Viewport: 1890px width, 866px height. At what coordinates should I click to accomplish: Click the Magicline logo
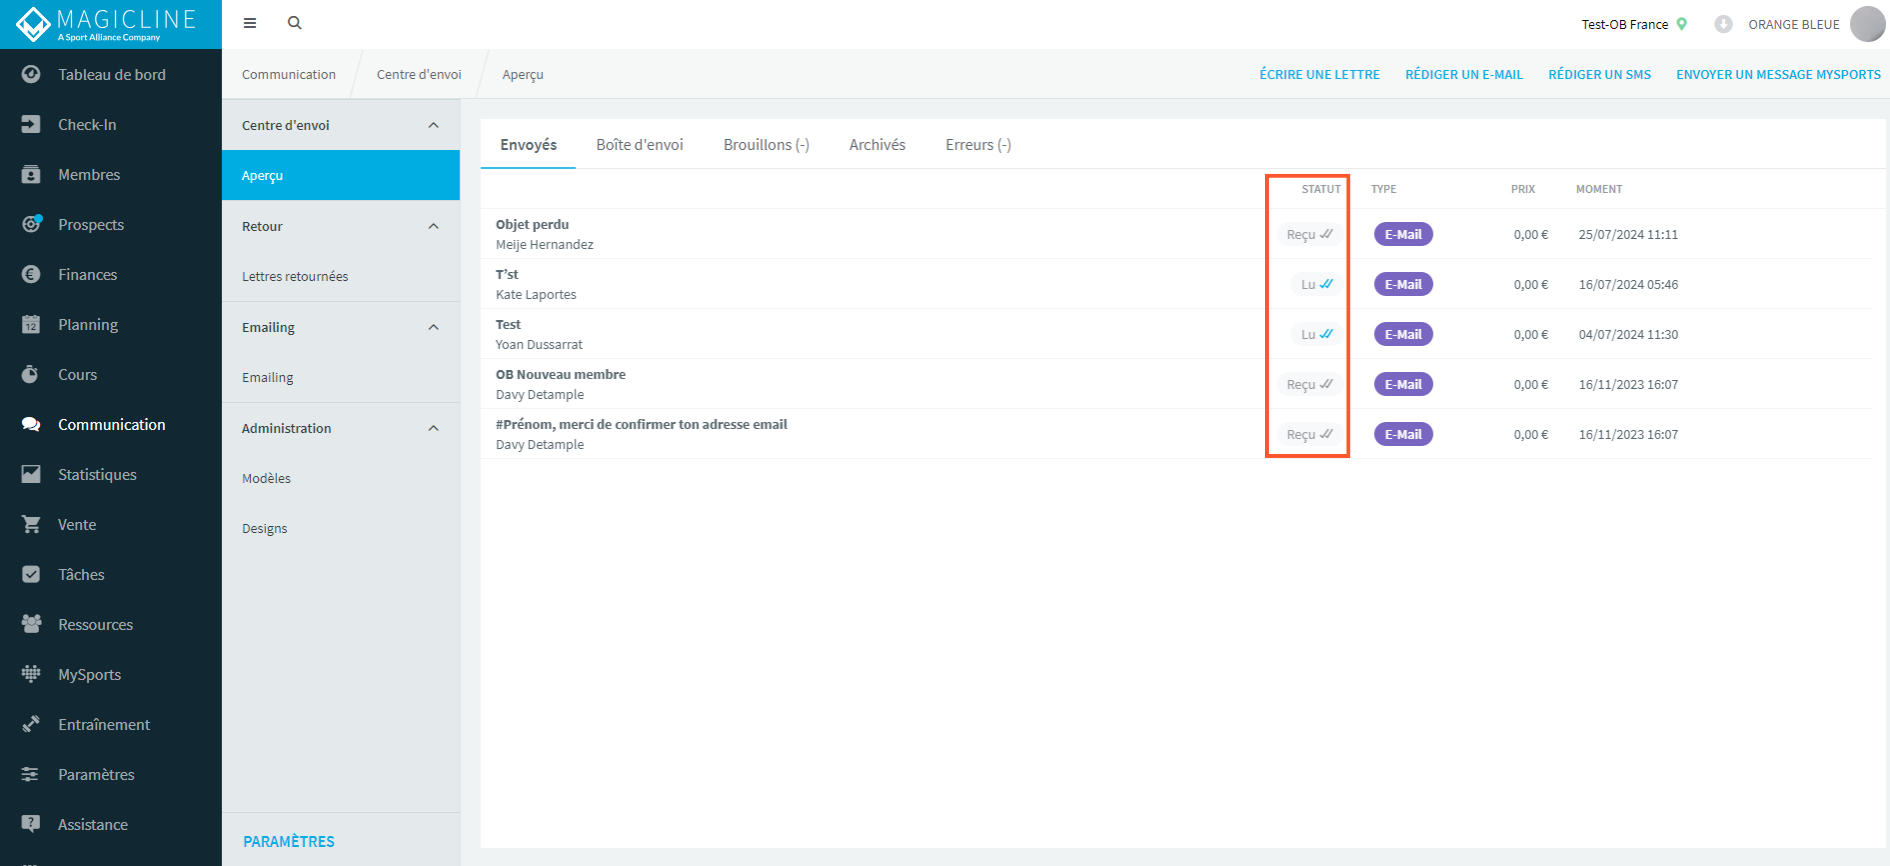107,24
